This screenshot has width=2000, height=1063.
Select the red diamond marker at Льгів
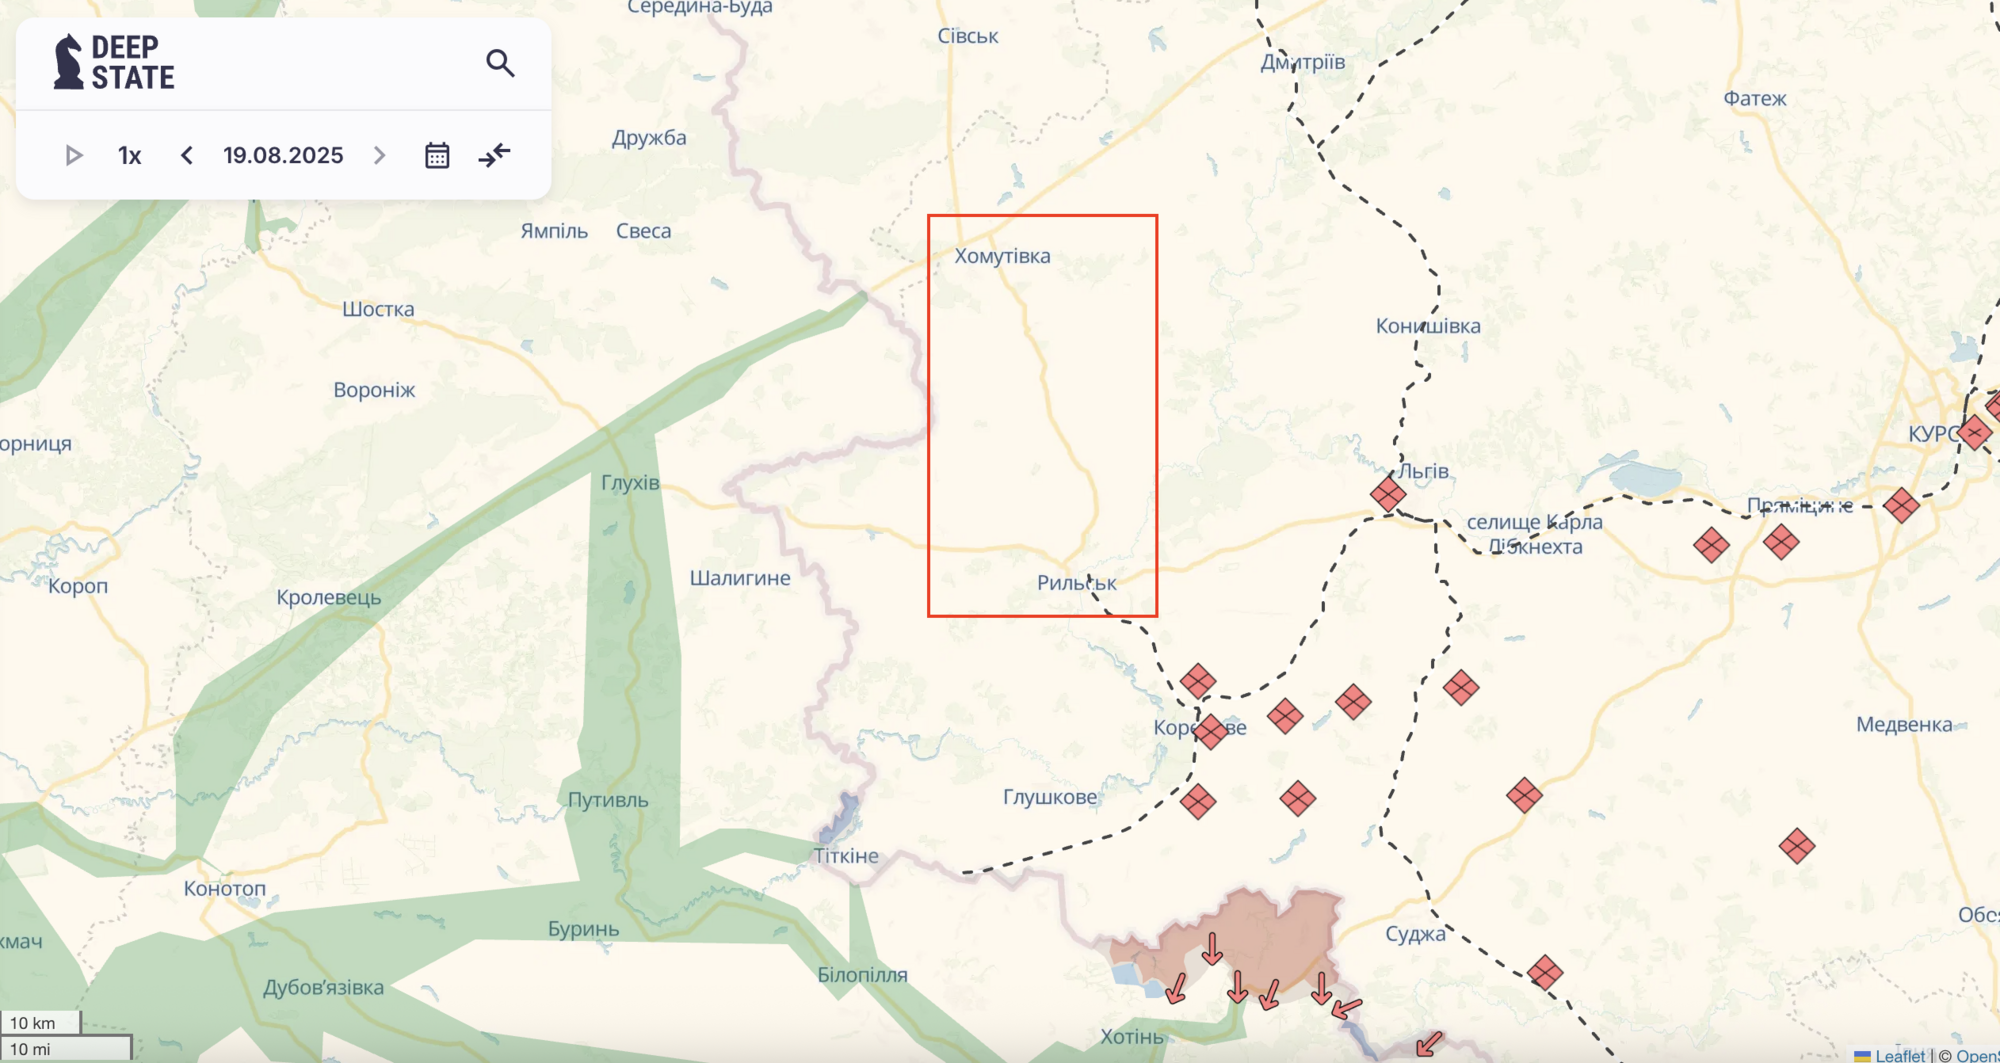tap(1387, 494)
